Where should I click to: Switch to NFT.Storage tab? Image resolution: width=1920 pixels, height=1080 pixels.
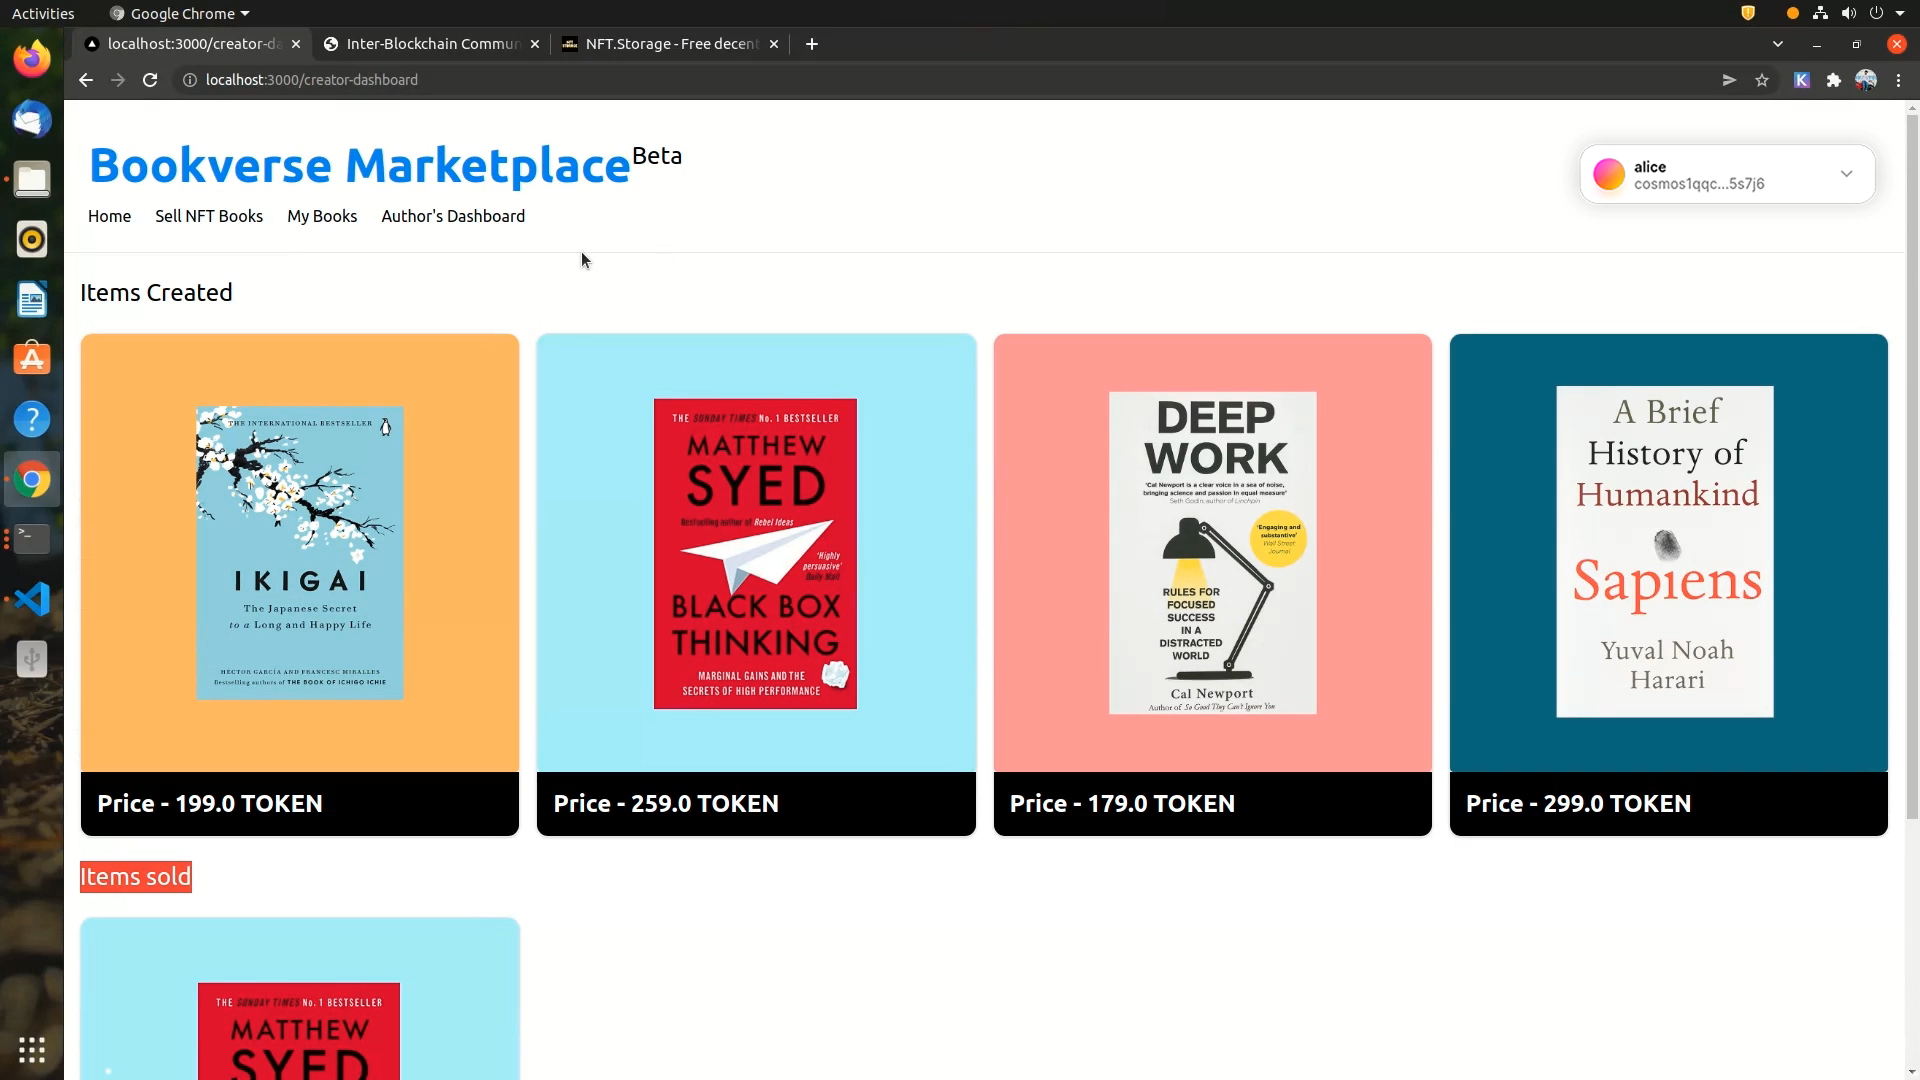[670, 44]
